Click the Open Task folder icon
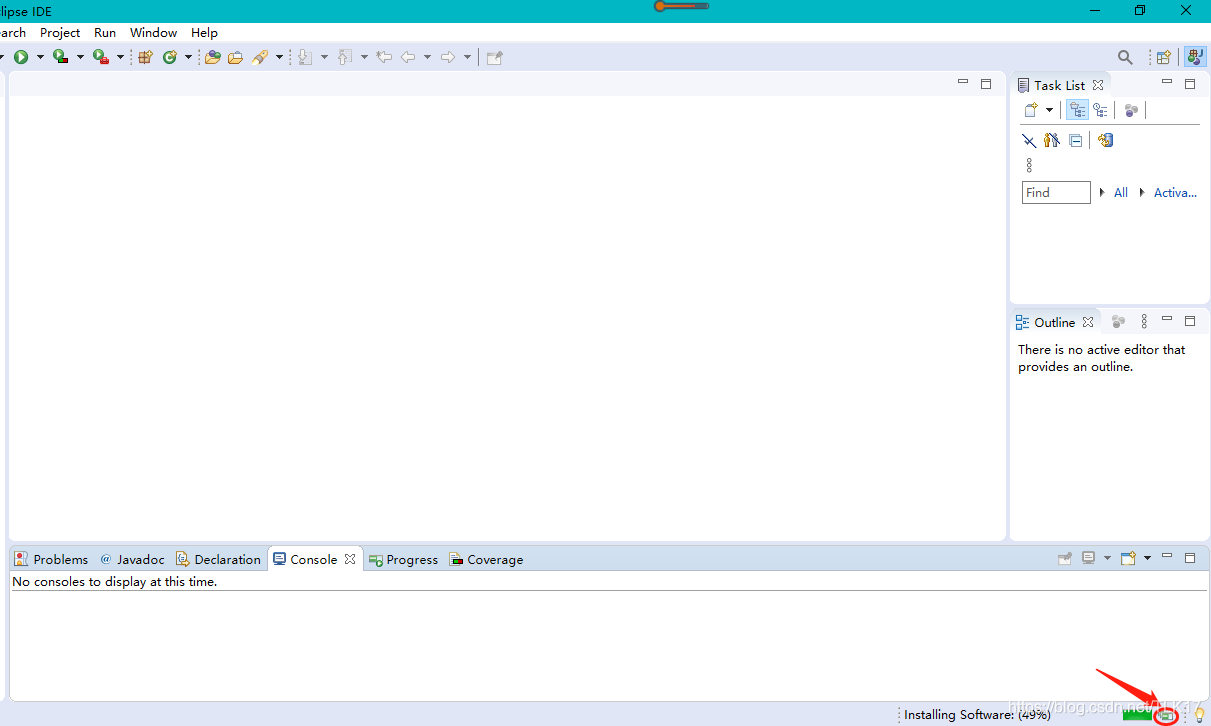Screen dimensions: 1211x726 click(x=235, y=57)
